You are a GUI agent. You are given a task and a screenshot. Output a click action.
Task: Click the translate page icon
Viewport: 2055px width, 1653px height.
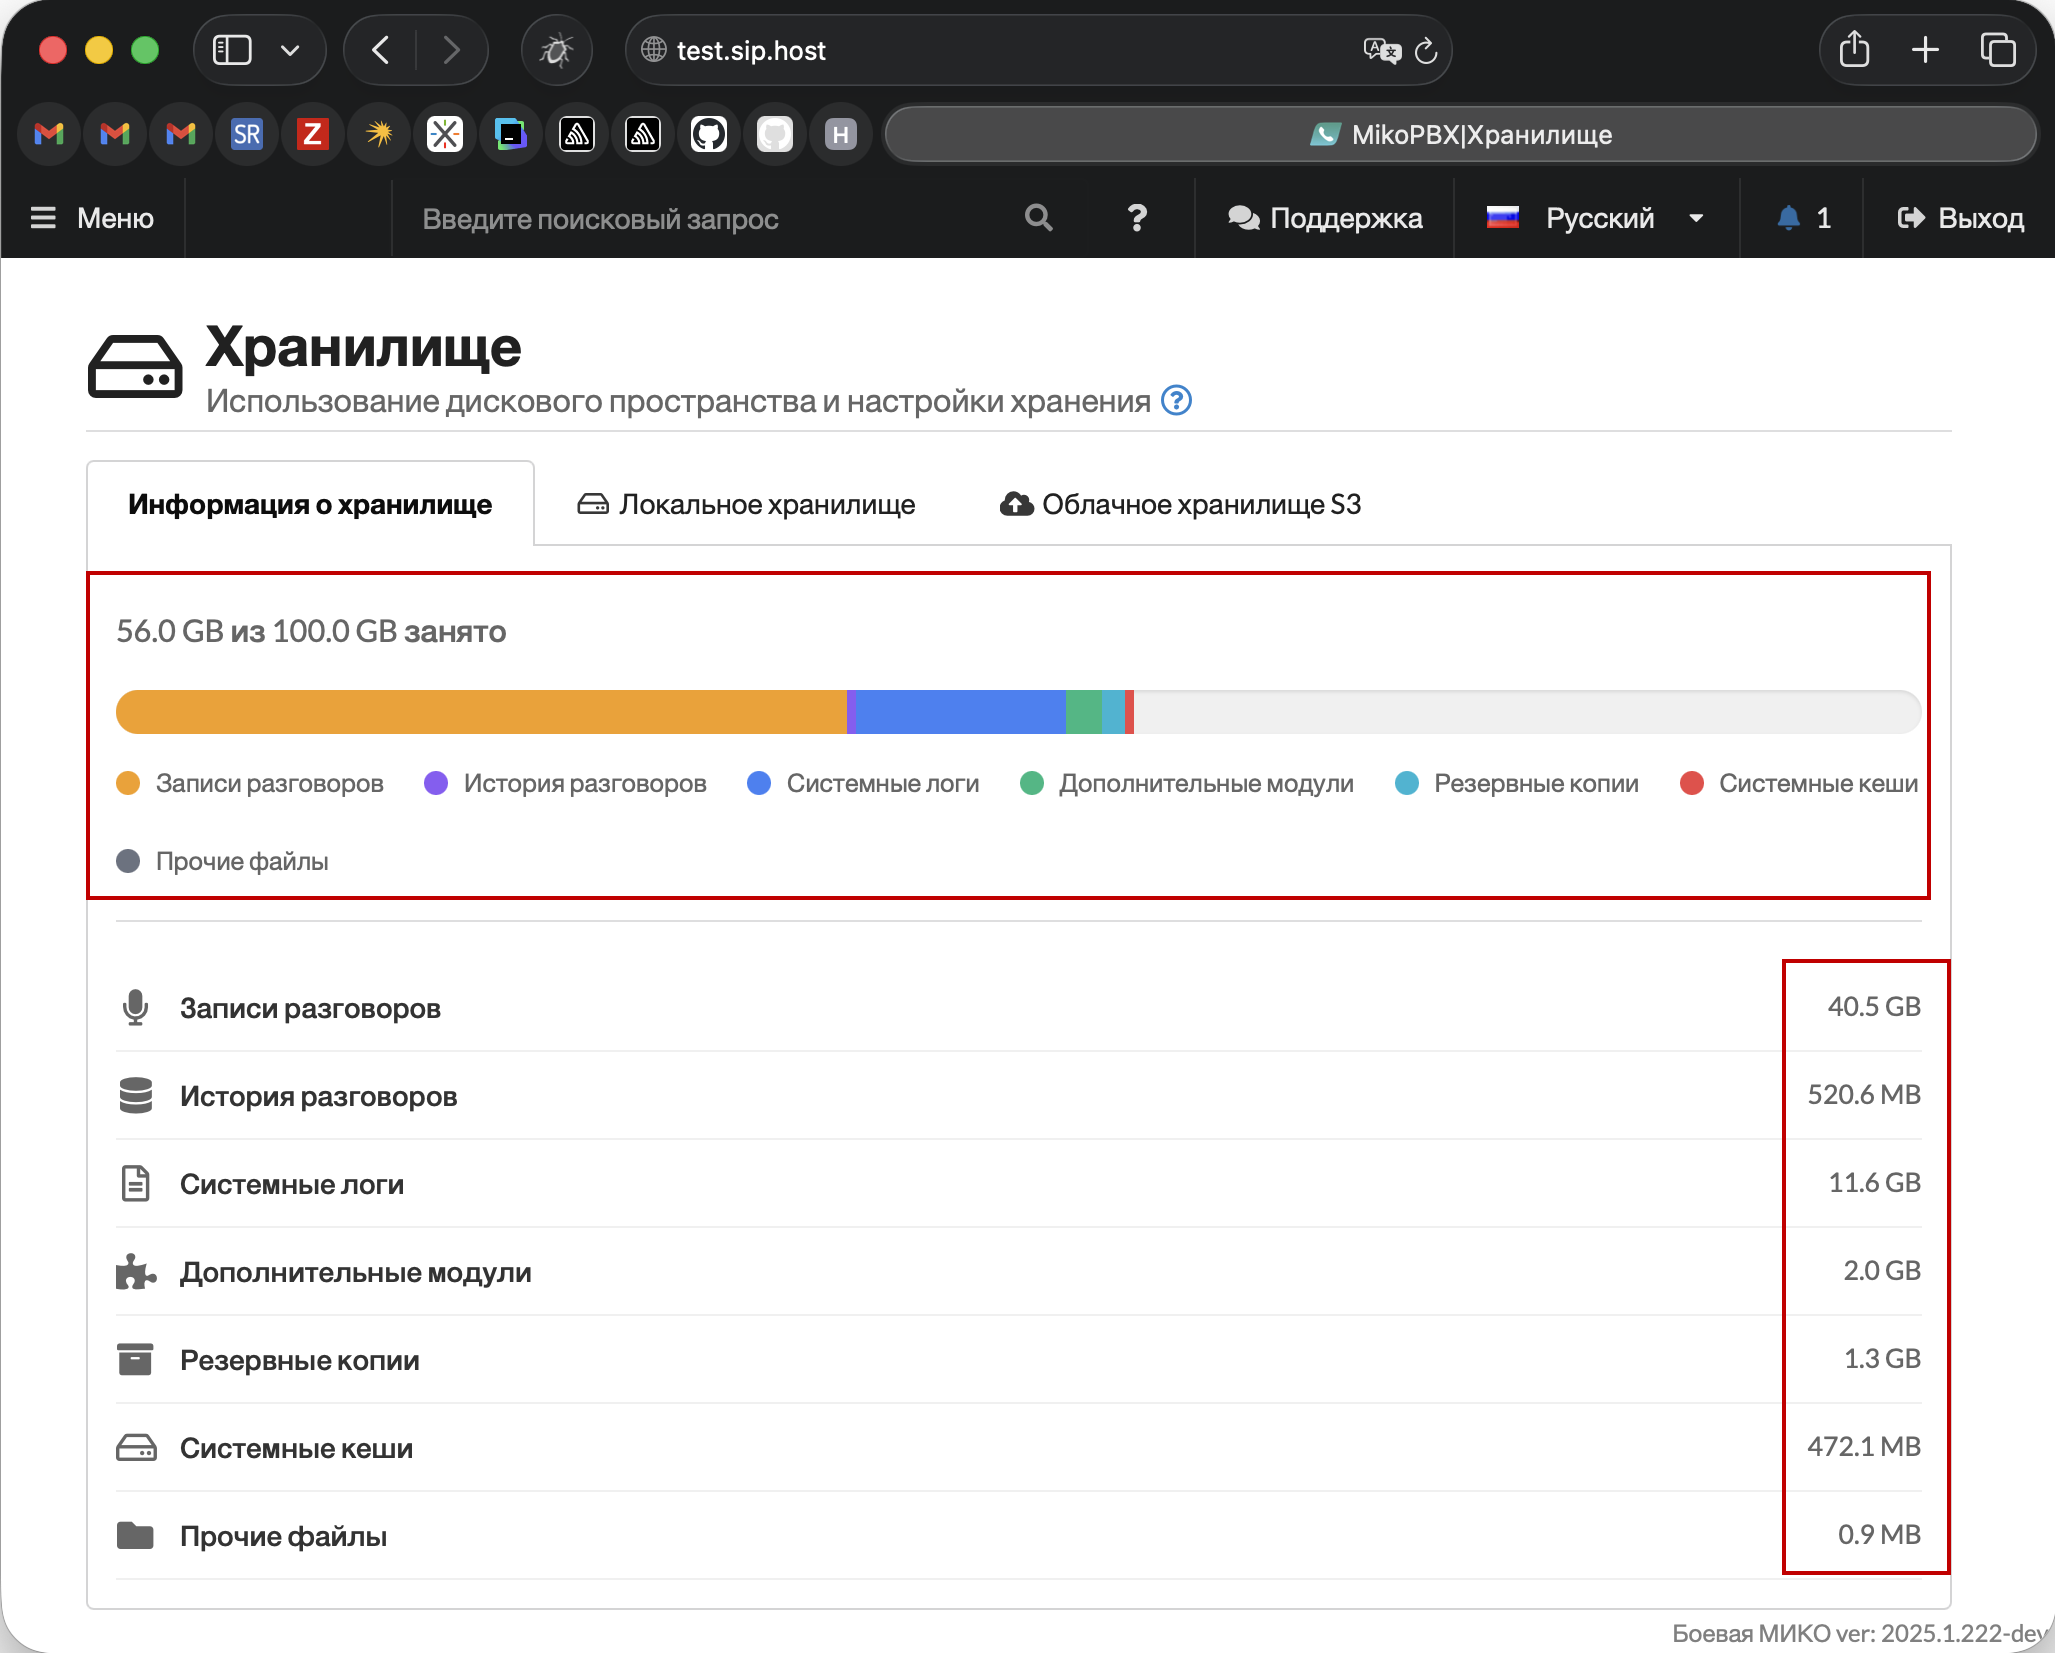pos(1381,51)
